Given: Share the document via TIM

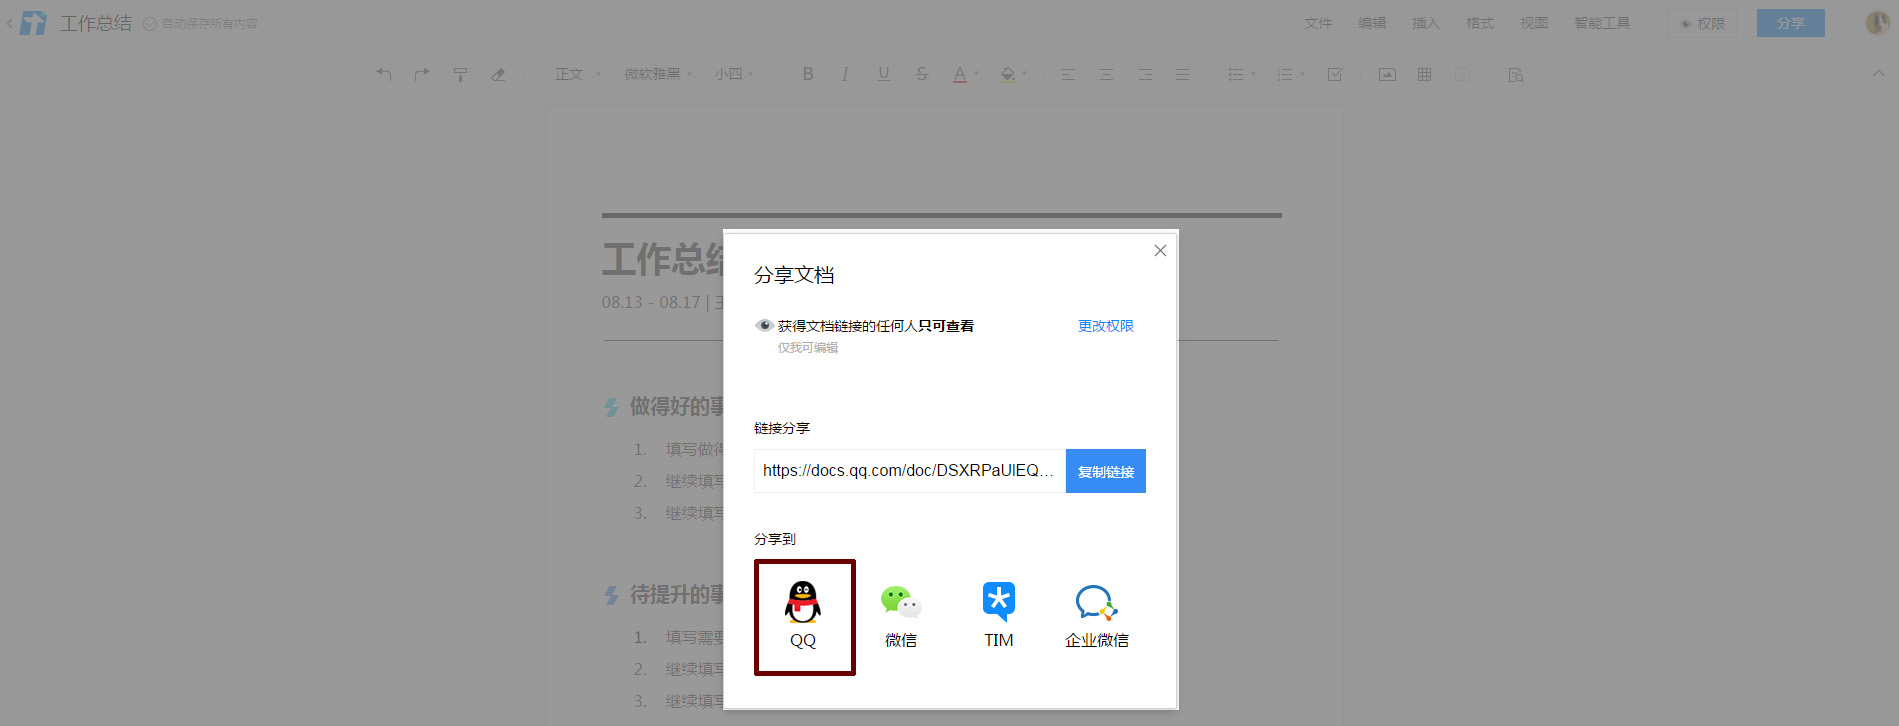Looking at the screenshot, I should 998,616.
